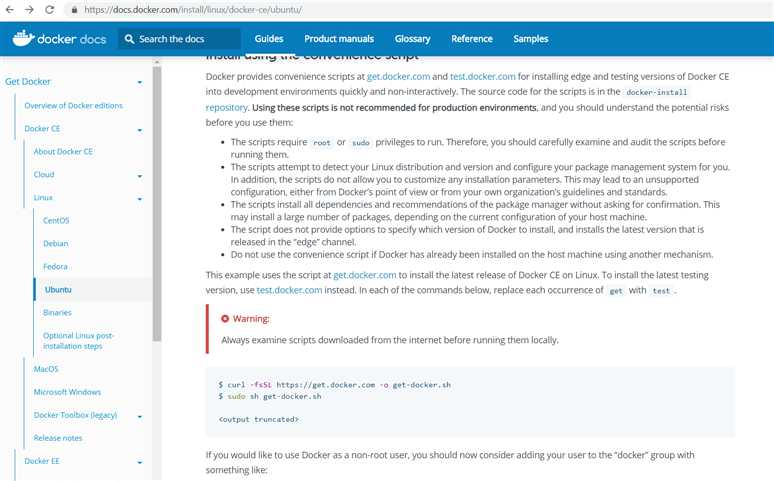
Task: Reload the page with the refresh icon
Action: pyautogui.click(x=49, y=9)
